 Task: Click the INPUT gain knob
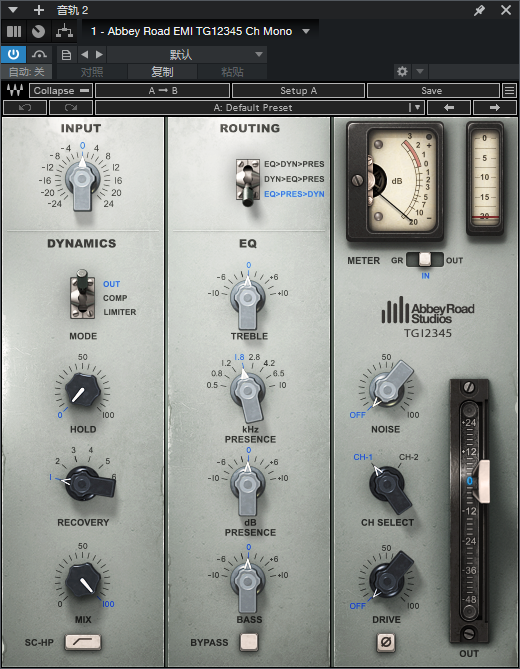click(82, 179)
